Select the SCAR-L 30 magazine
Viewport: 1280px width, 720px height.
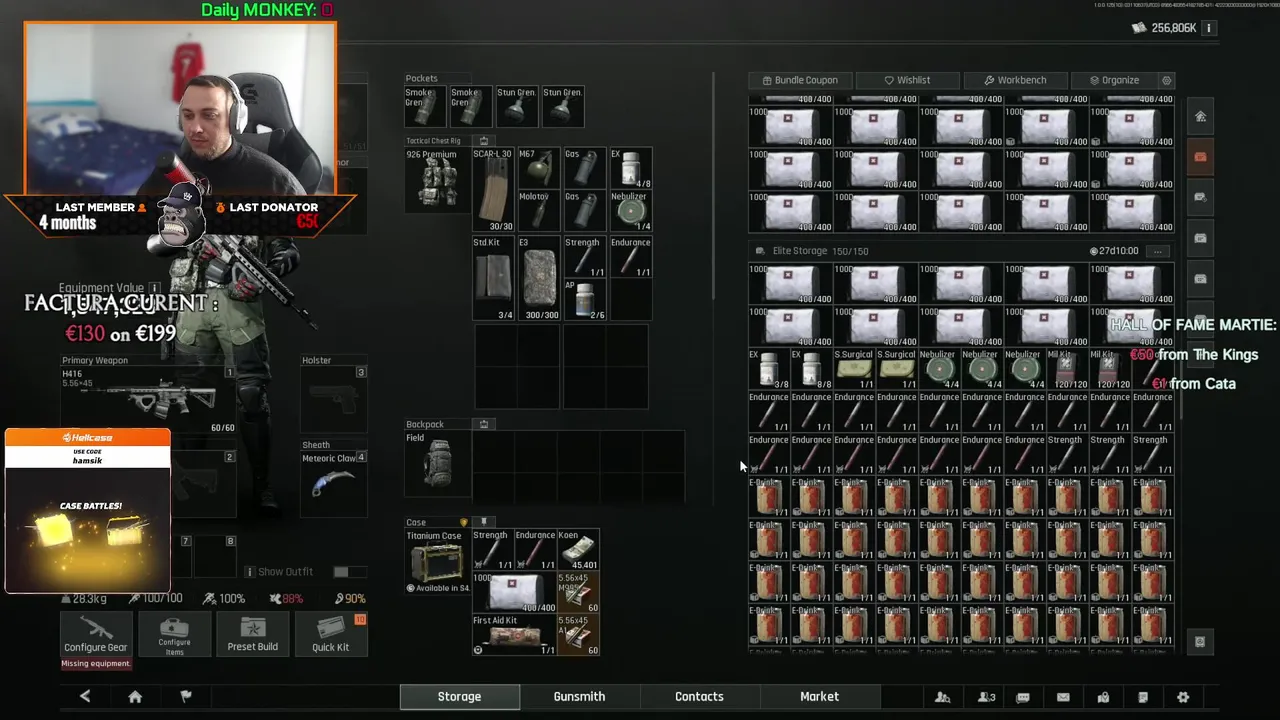(x=493, y=190)
